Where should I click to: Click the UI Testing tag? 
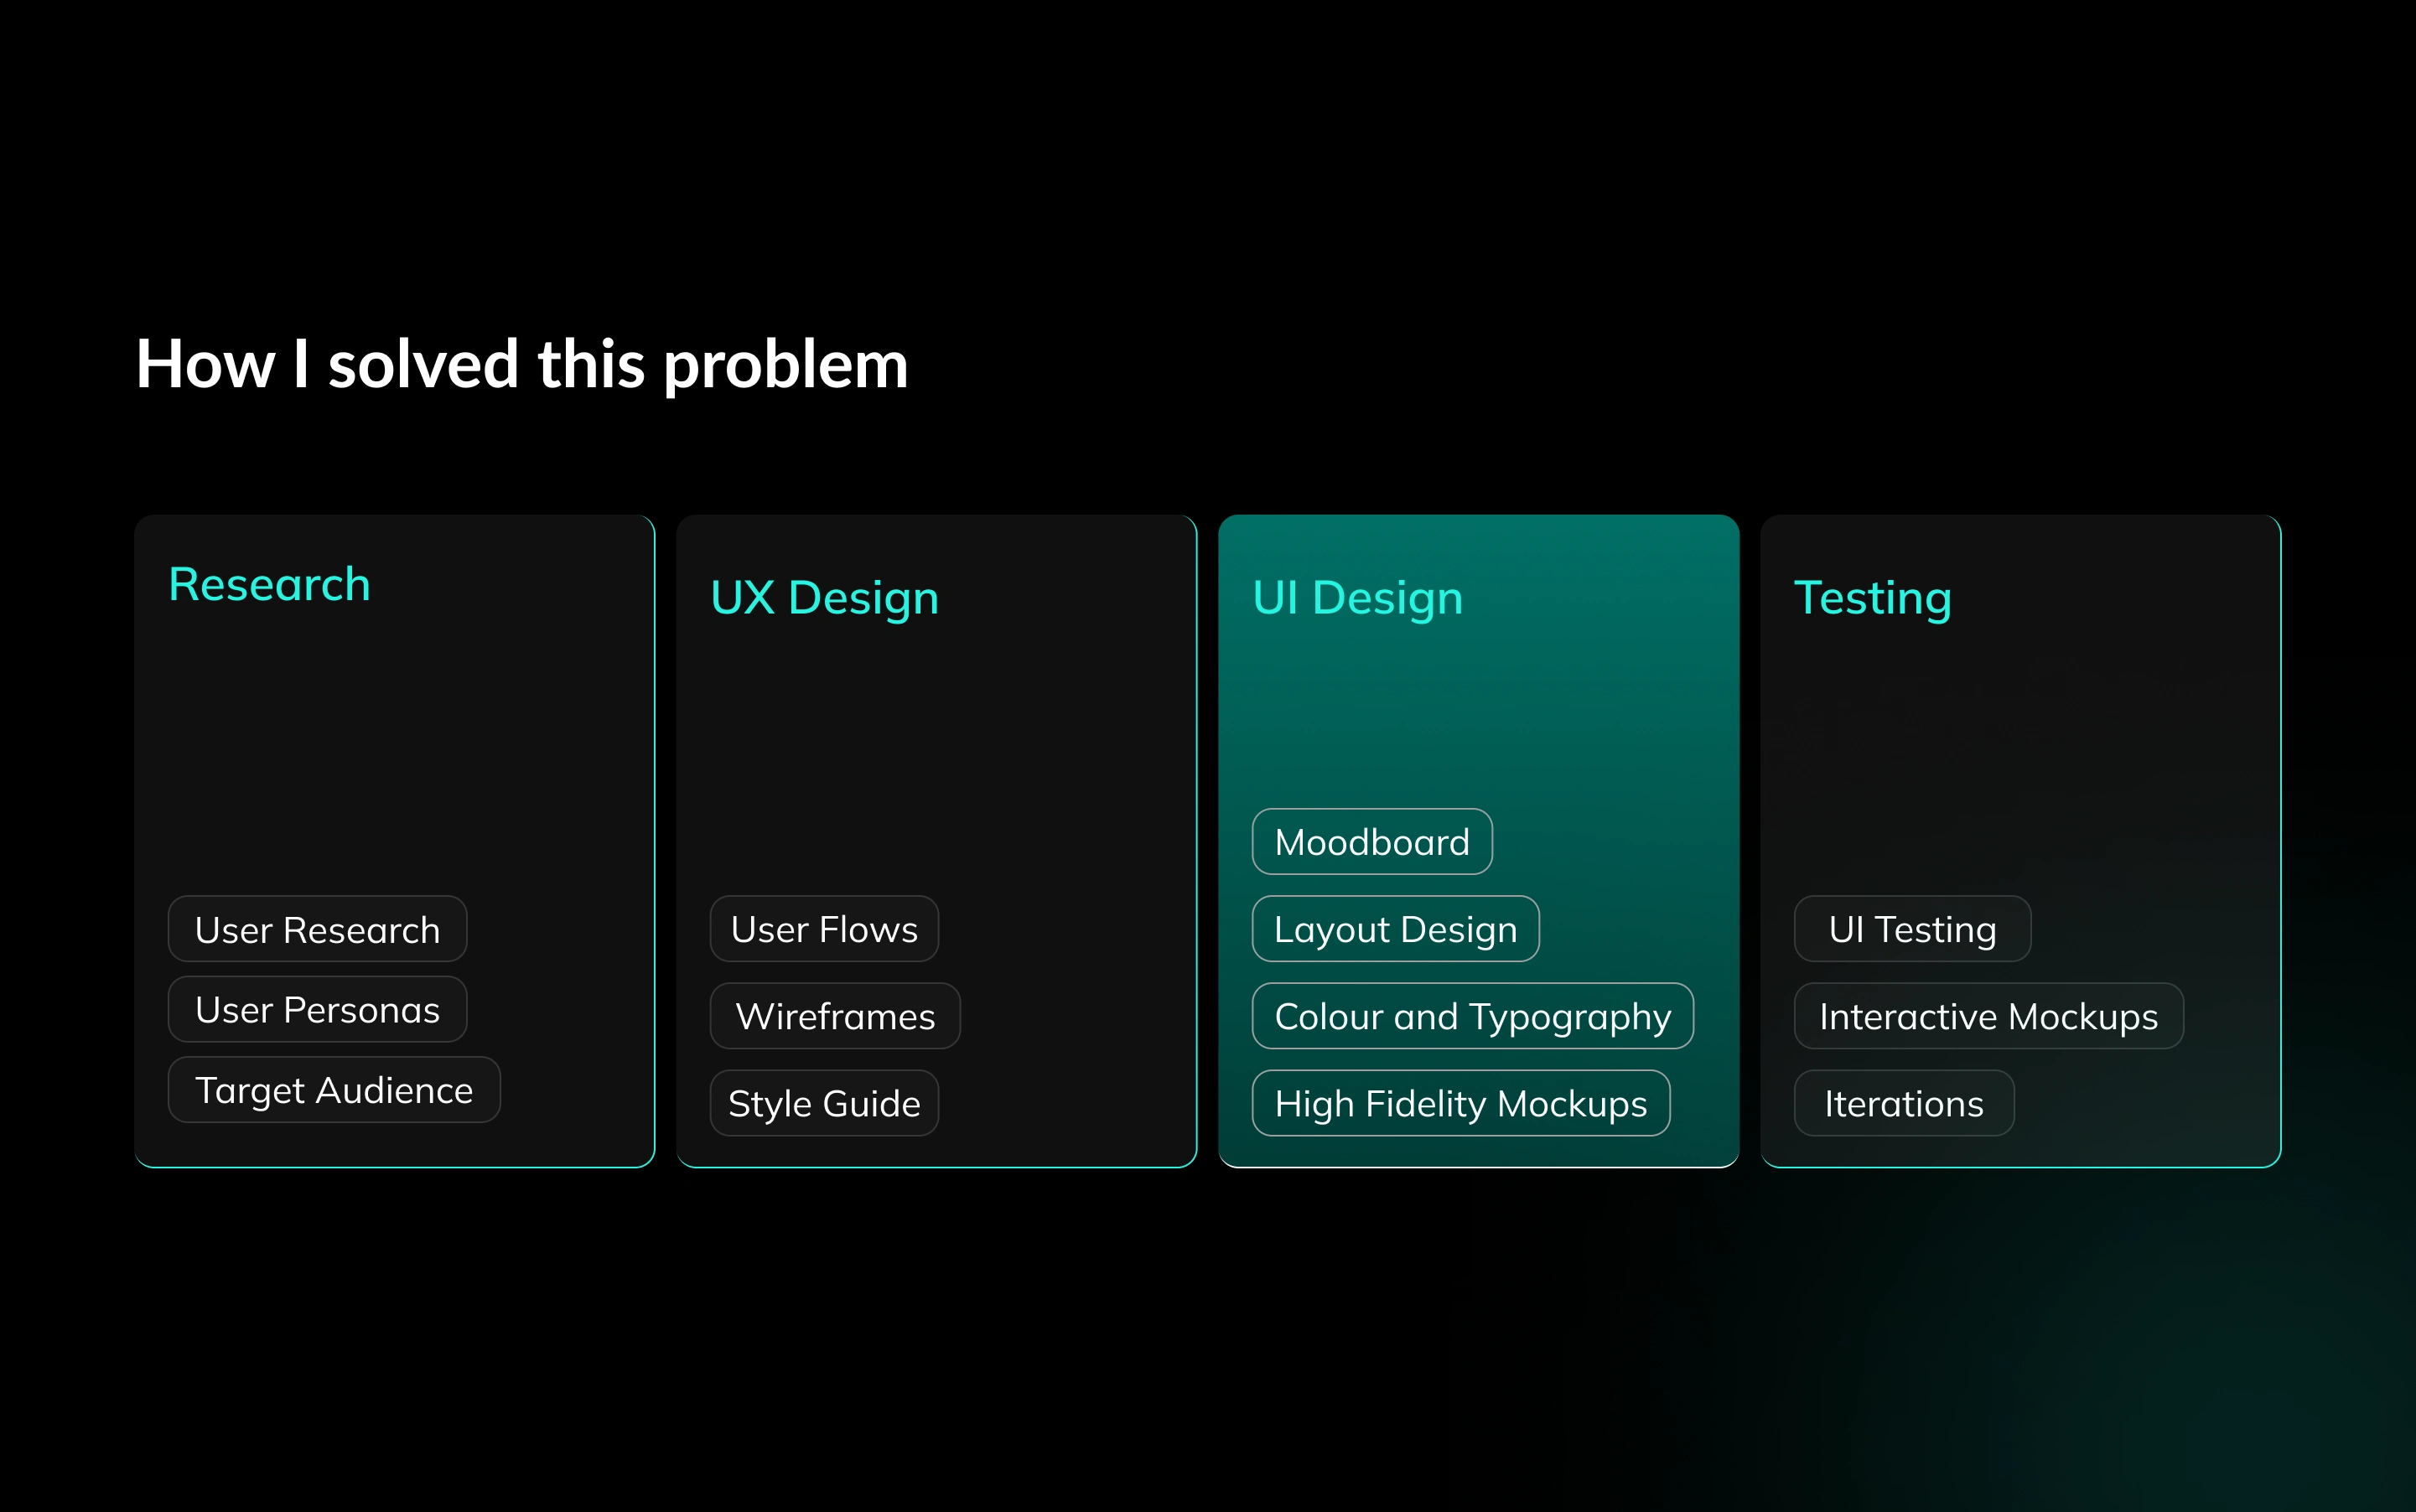[x=1912, y=929]
